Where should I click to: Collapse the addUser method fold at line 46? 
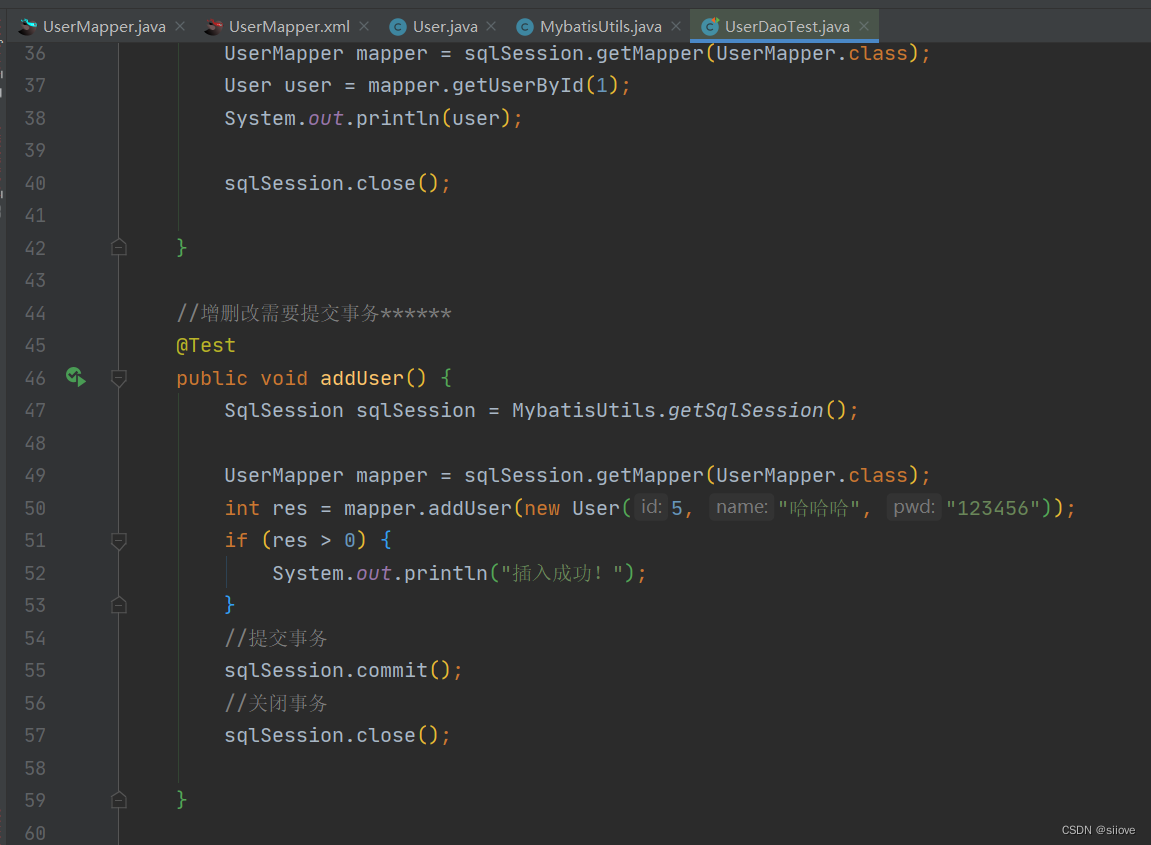click(x=118, y=378)
